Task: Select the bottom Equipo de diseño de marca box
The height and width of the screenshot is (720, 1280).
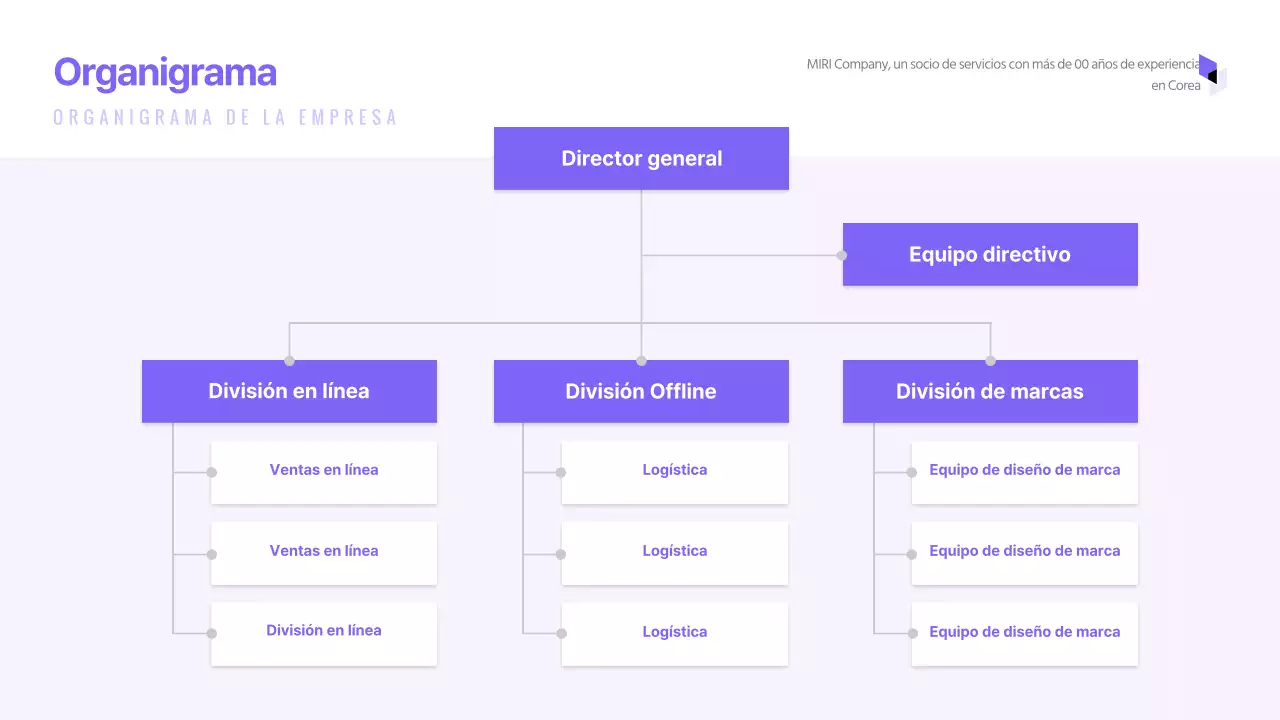Action: (1025, 632)
